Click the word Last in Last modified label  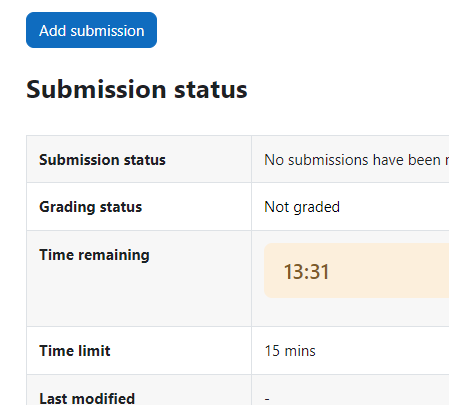(53, 398)
